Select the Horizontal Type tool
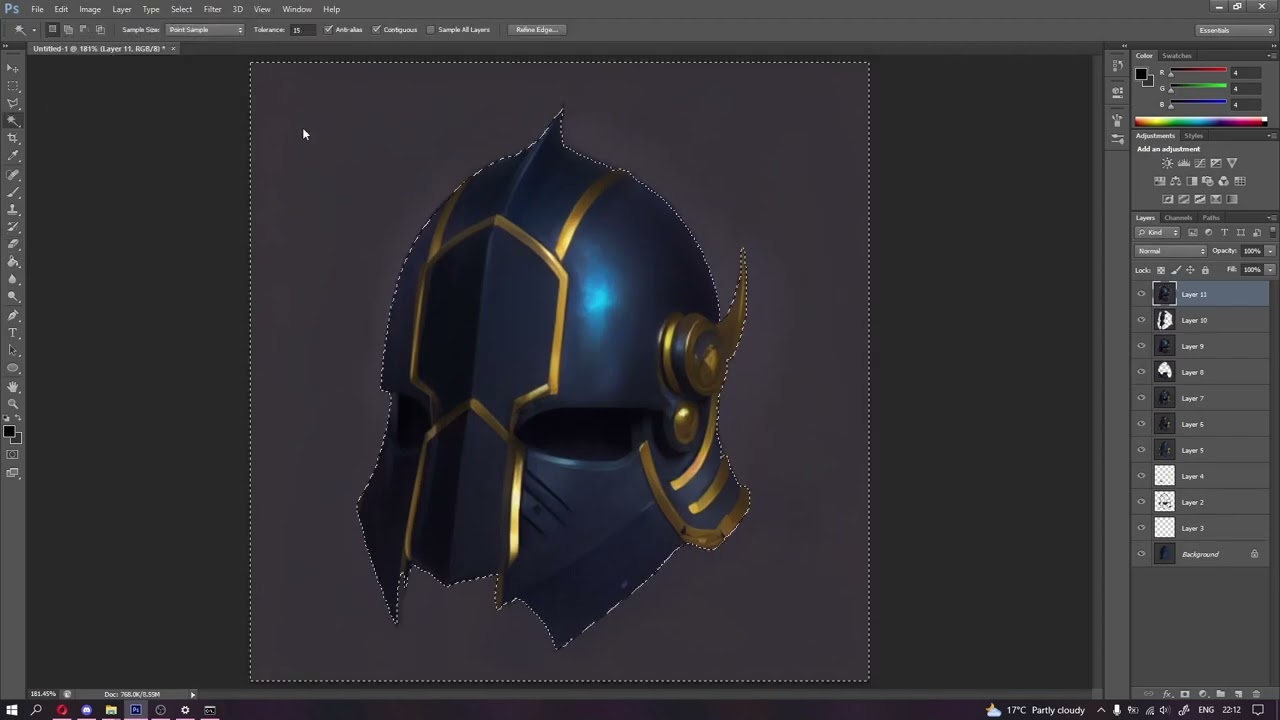This screenshot has width=1280, height=720. [x=13, y=333]
